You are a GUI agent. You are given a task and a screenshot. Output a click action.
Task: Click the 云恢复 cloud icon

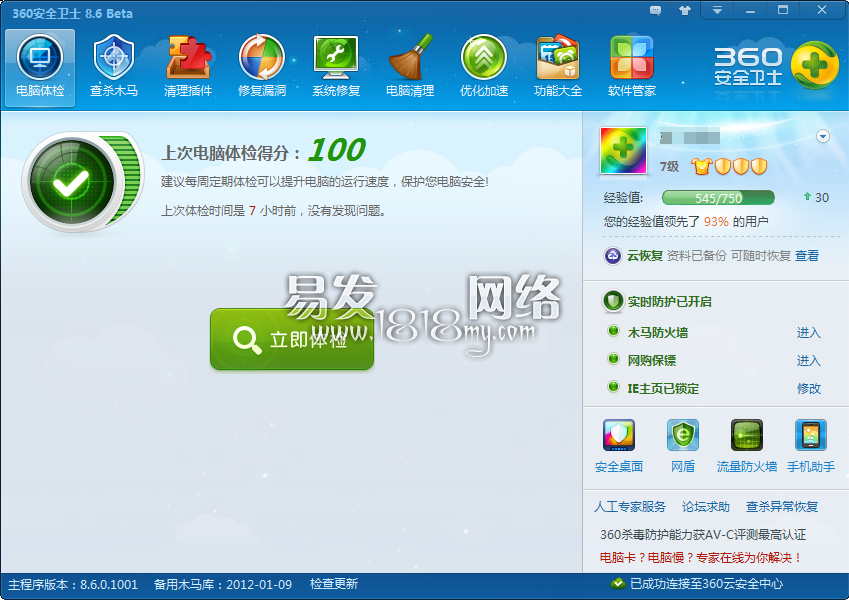612,256
